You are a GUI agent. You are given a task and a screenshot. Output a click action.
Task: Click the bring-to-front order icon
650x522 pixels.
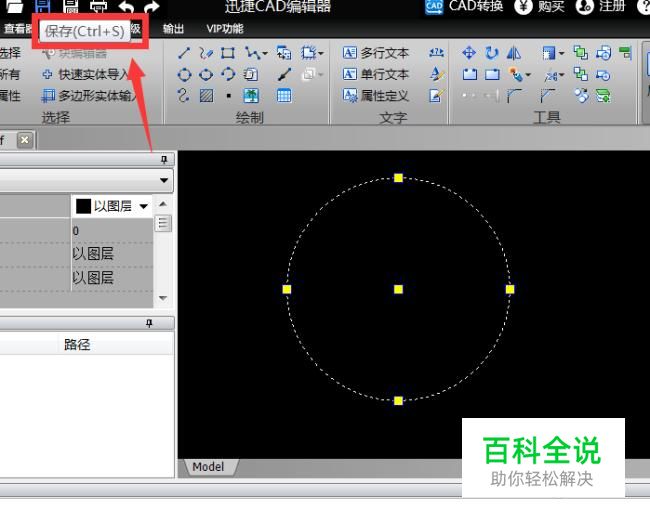[x=580, y=53]
